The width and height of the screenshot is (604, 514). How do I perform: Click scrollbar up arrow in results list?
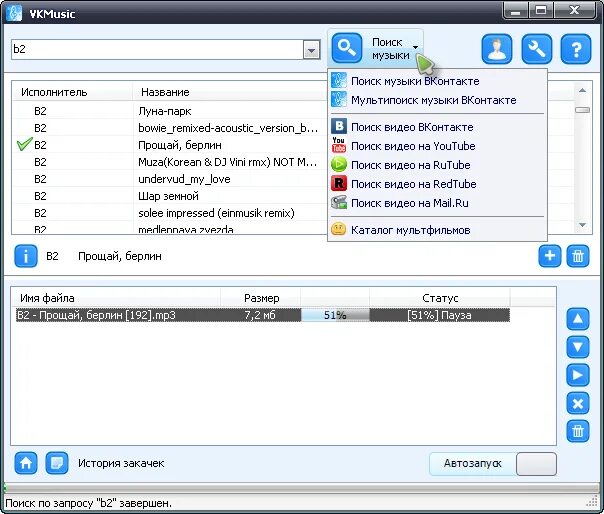pyautogui.click(x=582, y=91)
